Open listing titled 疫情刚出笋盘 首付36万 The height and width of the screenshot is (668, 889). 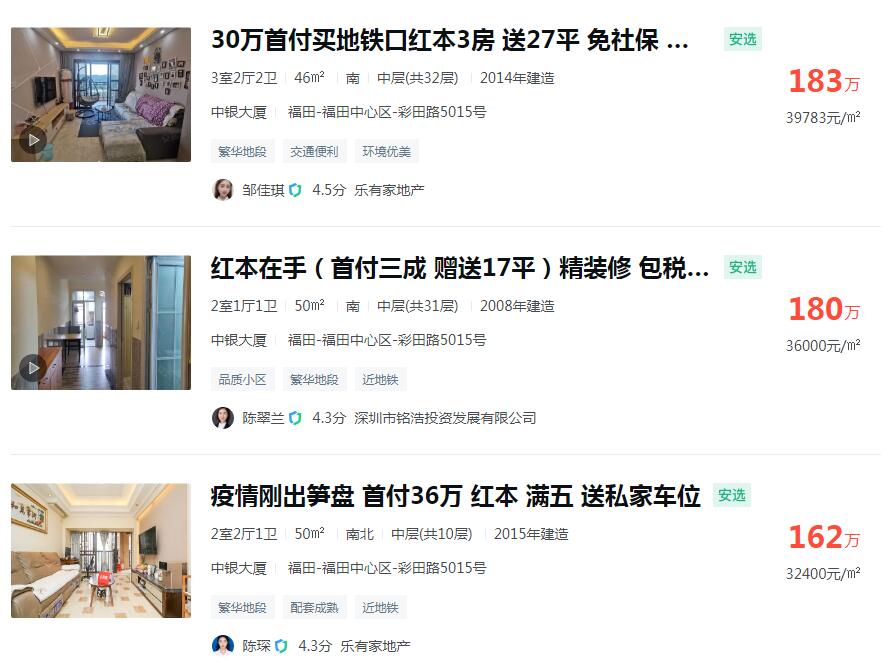click(x=455, y=496)
